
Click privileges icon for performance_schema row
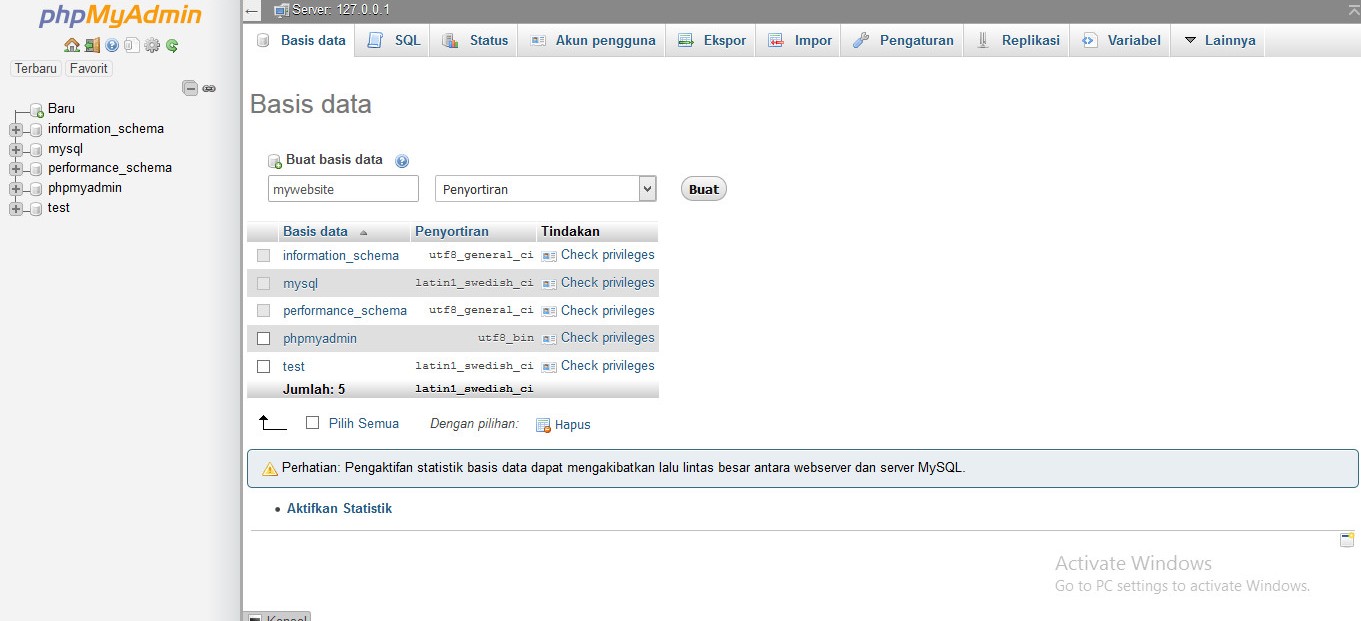click(549, 311)
